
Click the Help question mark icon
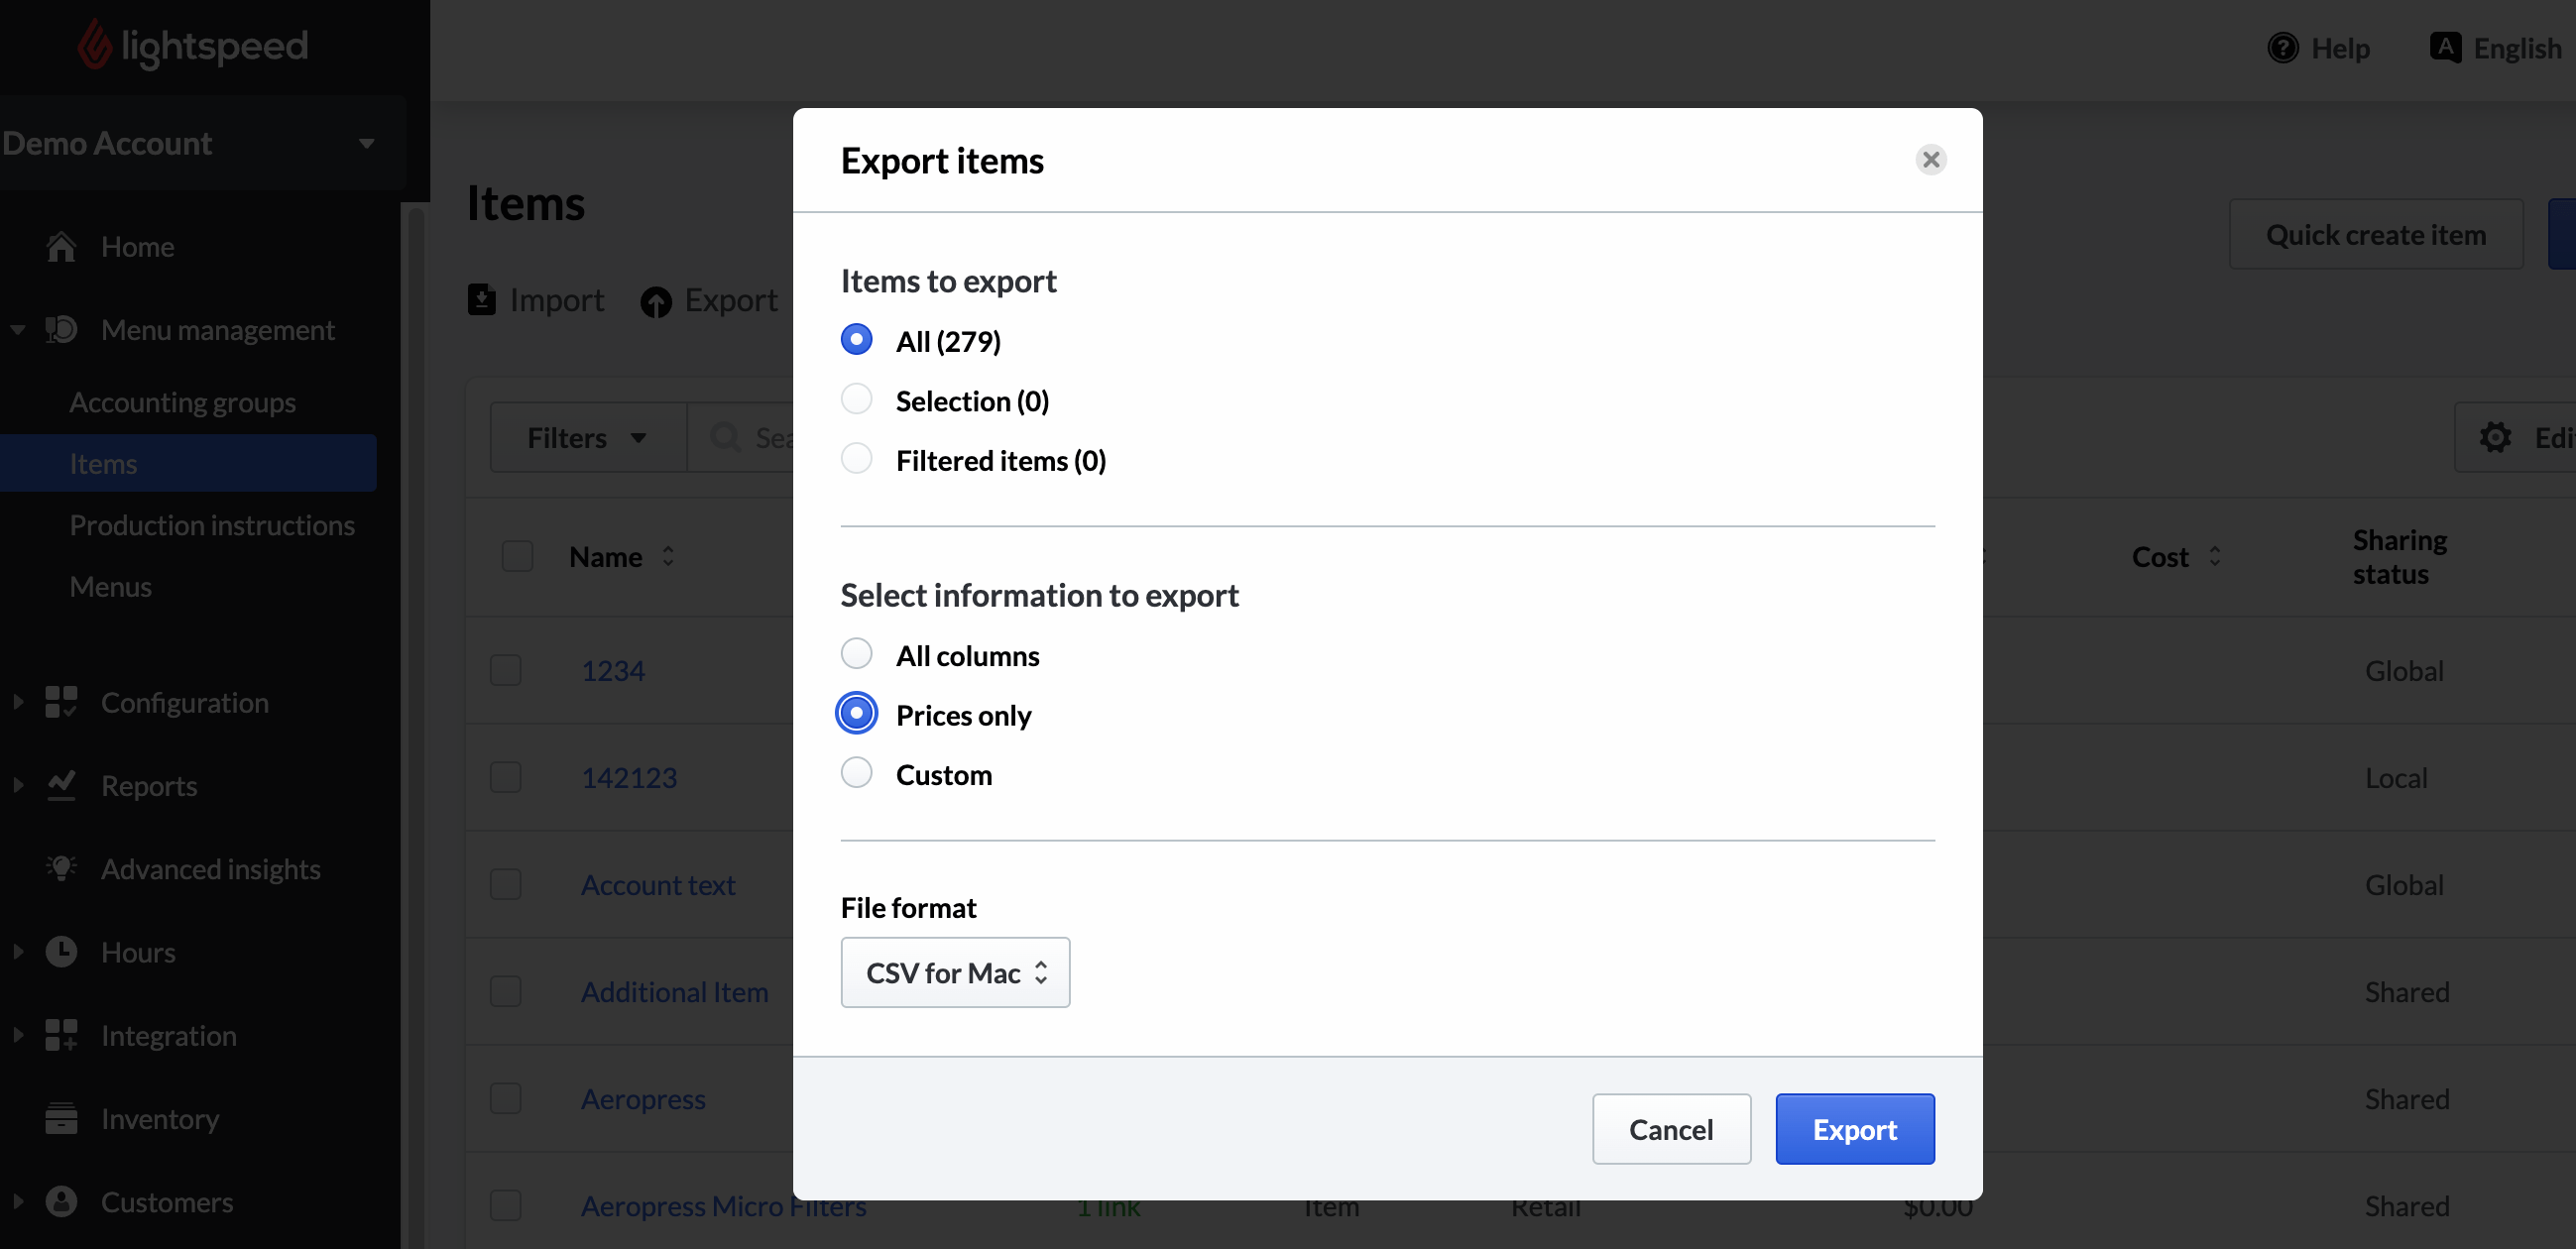2282,48
